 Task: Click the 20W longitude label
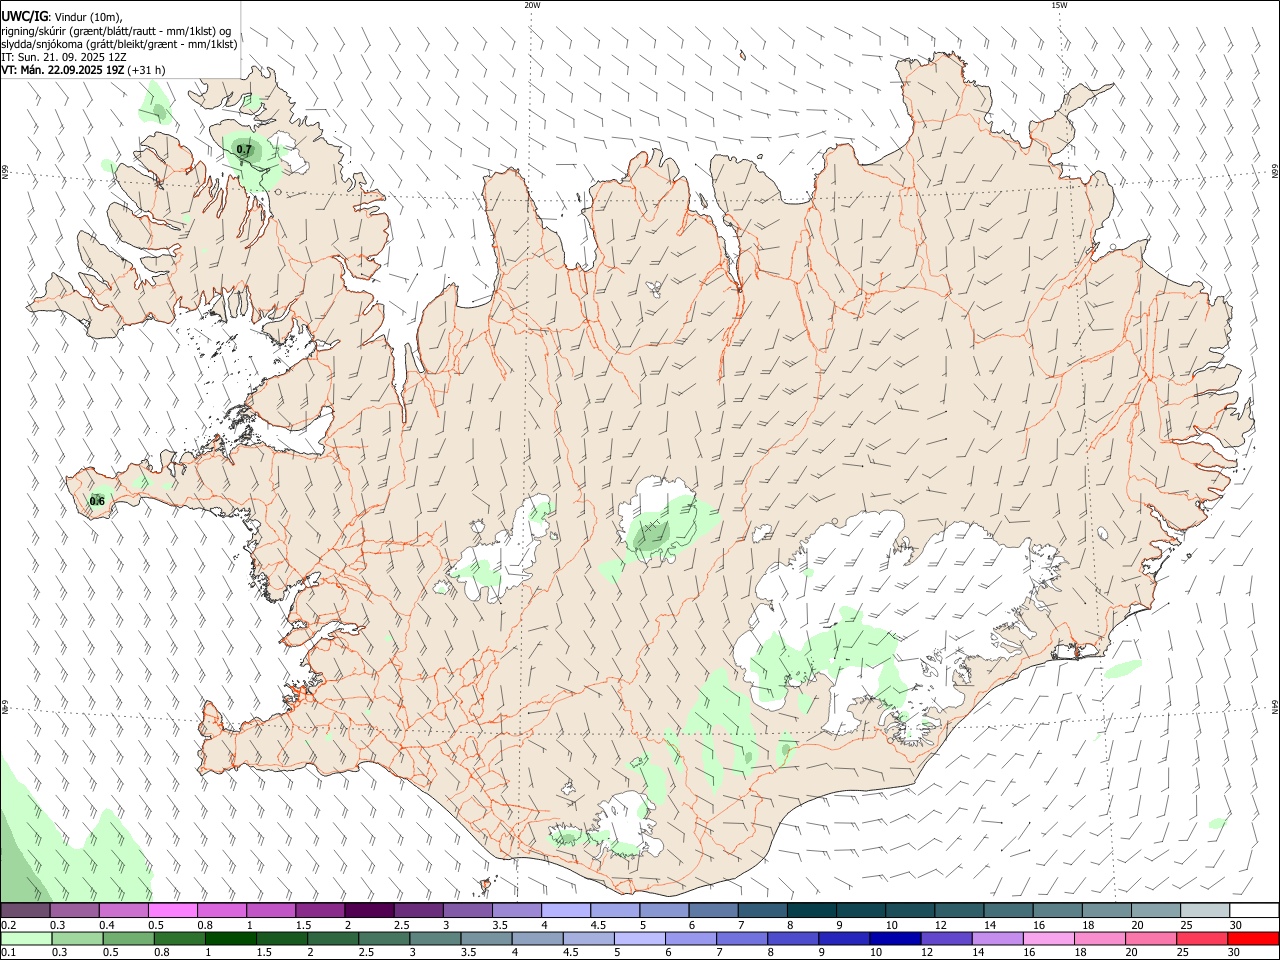pos(532,5)
